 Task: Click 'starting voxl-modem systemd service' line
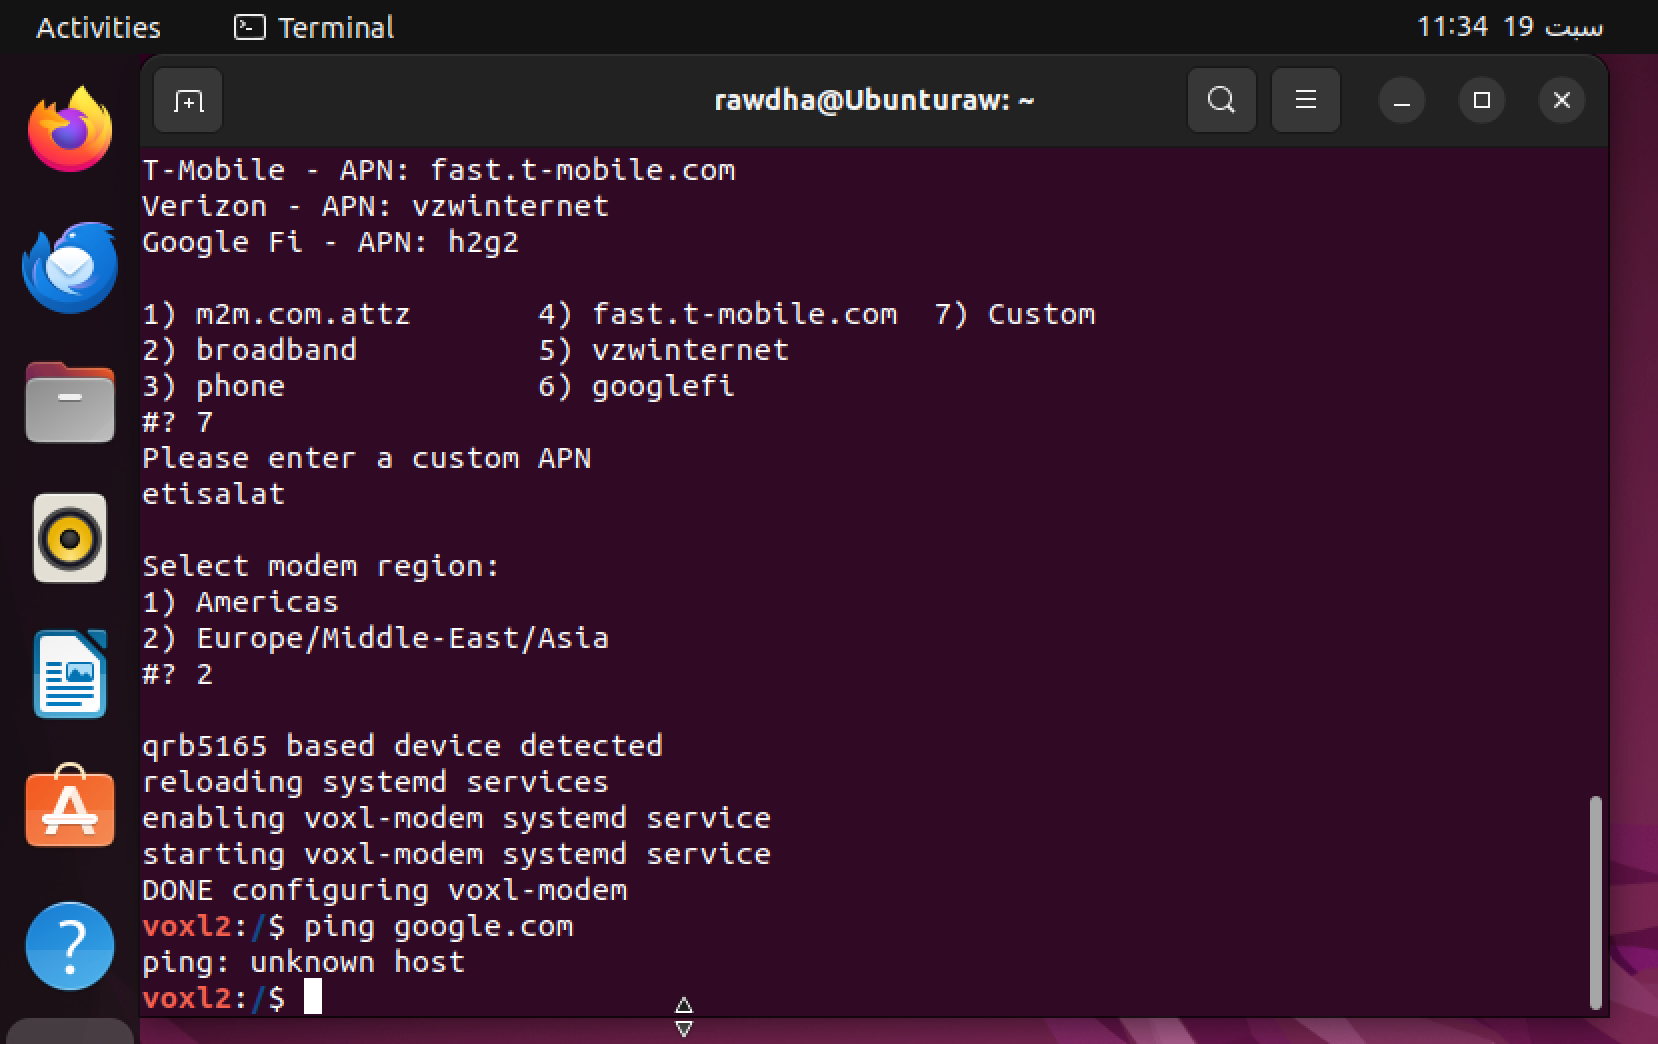(456, 854)
